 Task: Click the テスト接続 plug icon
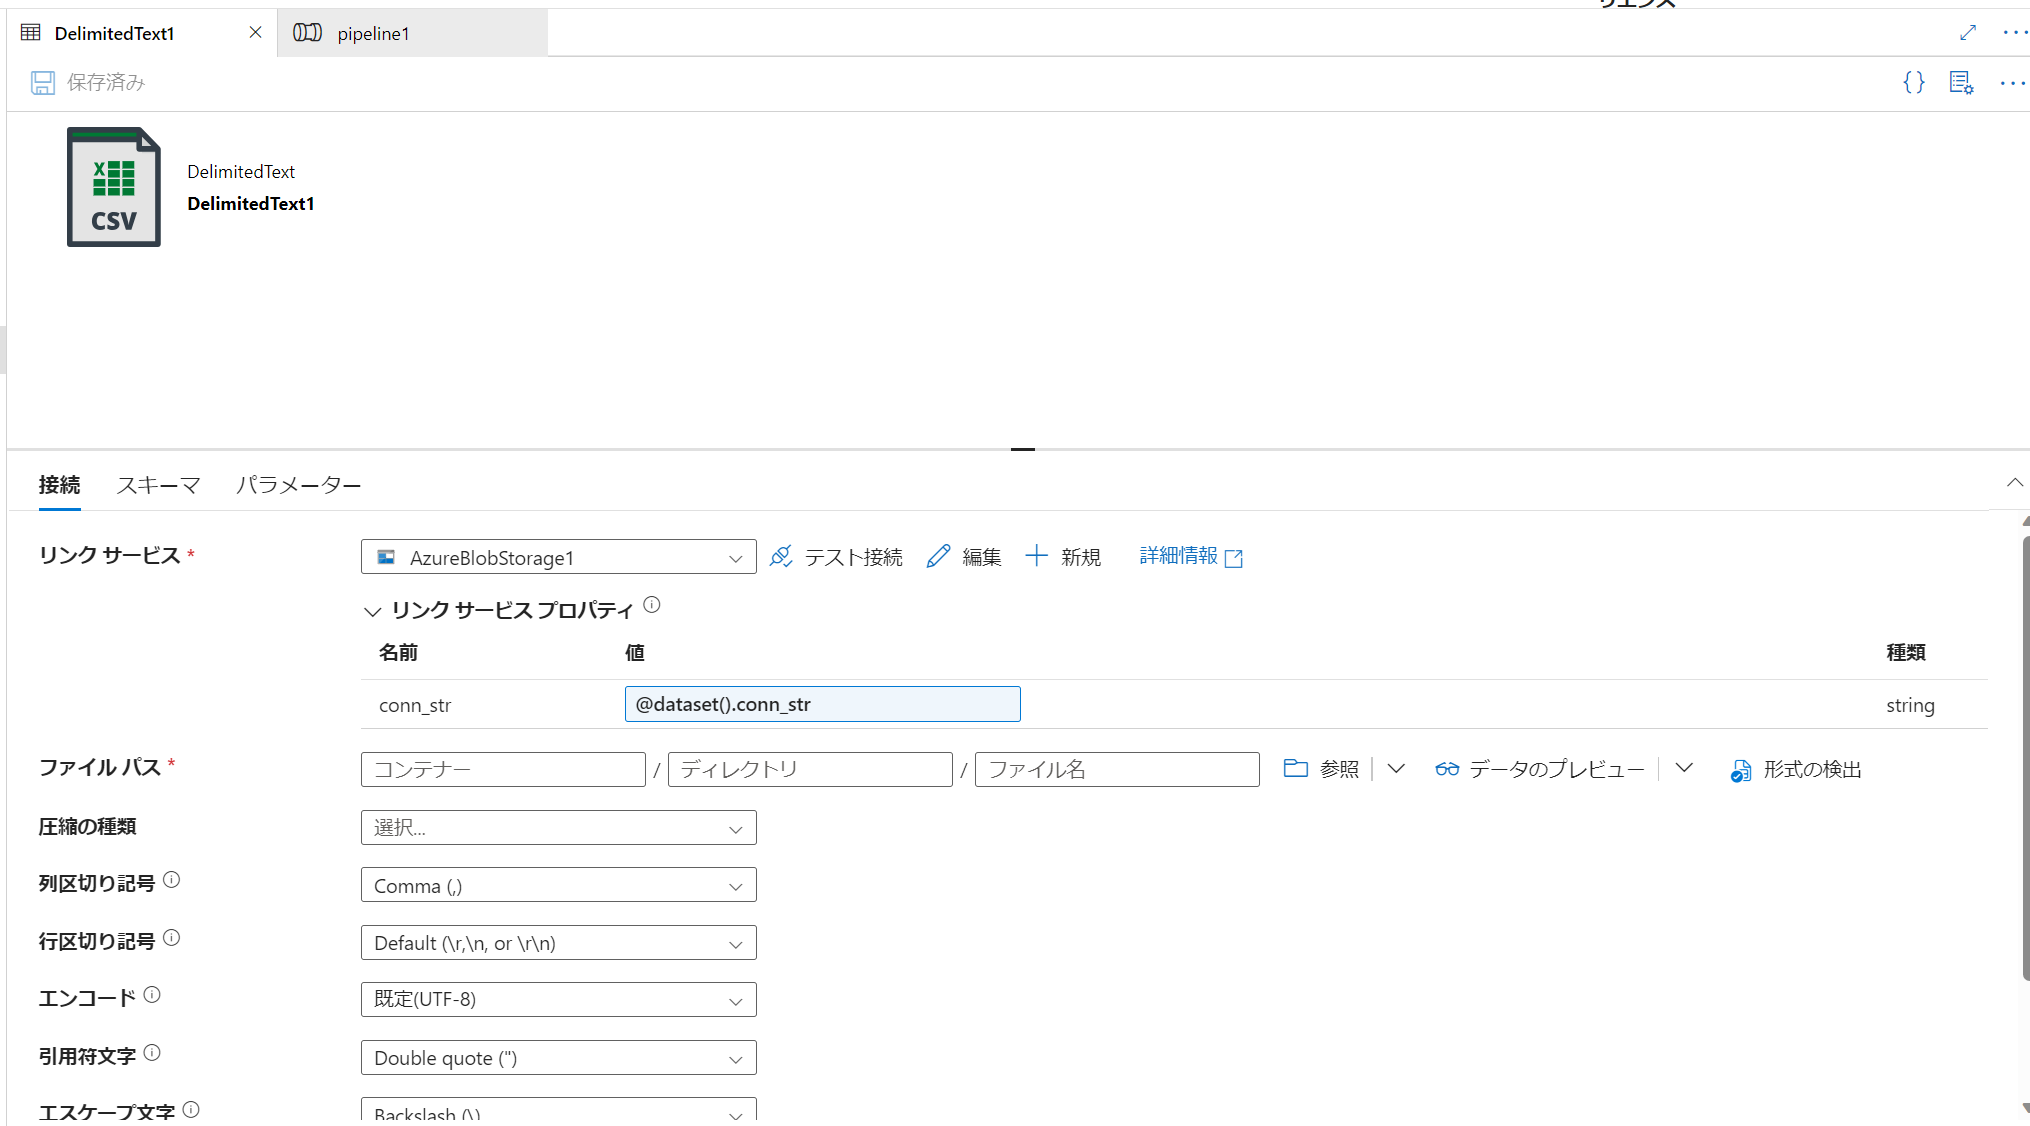tap(781, 557)
